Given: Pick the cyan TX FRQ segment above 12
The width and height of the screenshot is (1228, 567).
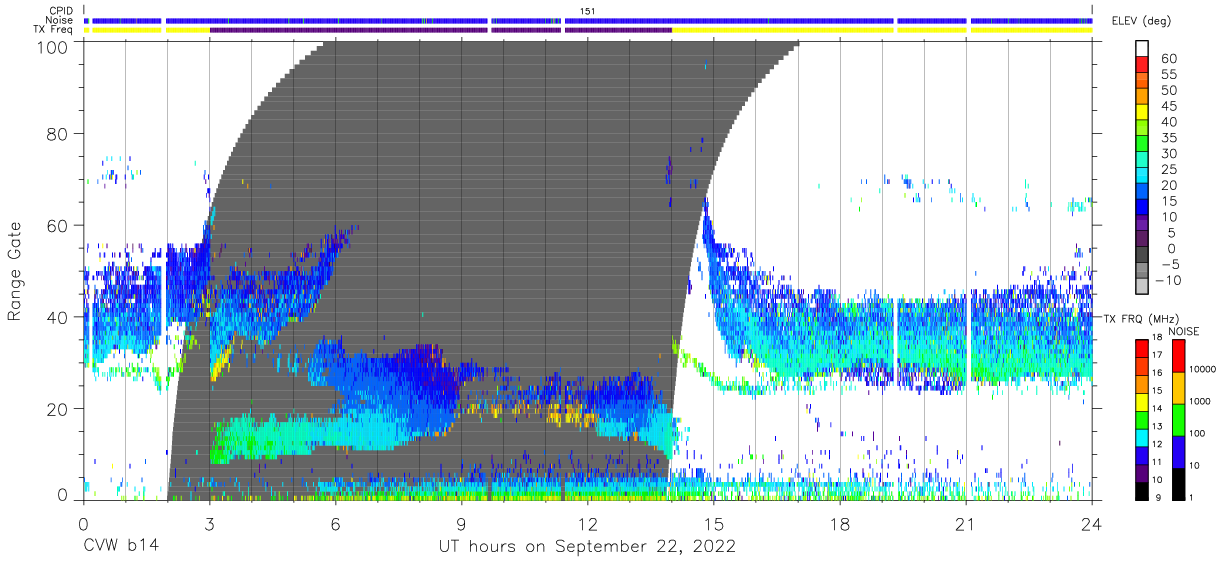Looking at the screenshot, I should tap(1142, 437).
